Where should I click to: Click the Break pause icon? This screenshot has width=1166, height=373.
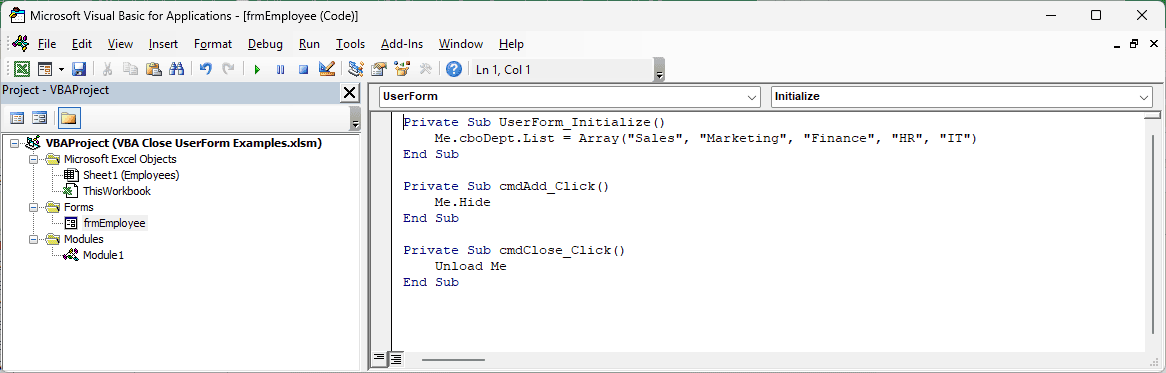click(280, 69)
